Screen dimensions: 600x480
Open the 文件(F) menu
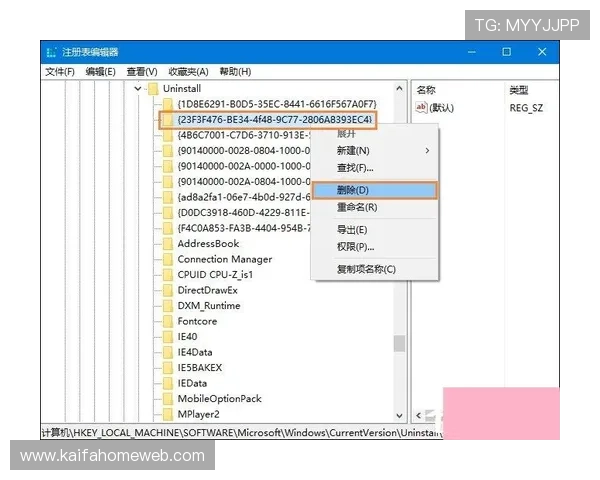(x=60, y=72)
